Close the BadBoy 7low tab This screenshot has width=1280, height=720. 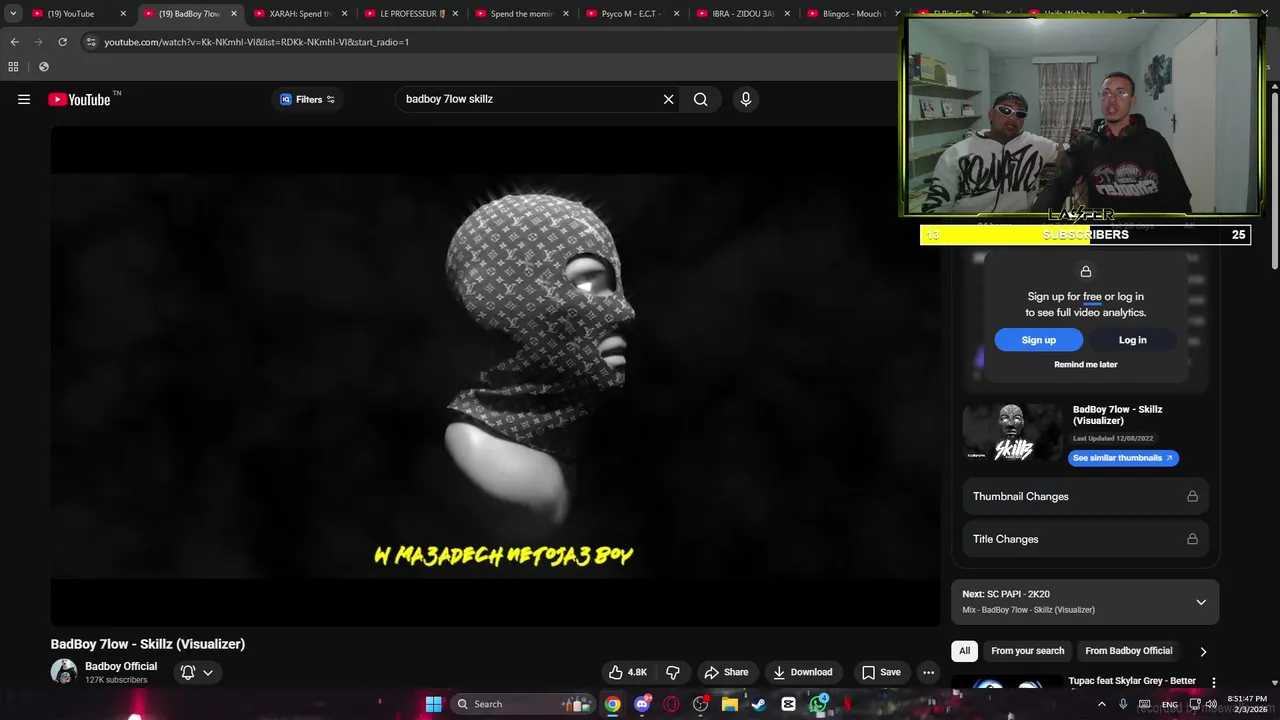click(x=233, y=14)
